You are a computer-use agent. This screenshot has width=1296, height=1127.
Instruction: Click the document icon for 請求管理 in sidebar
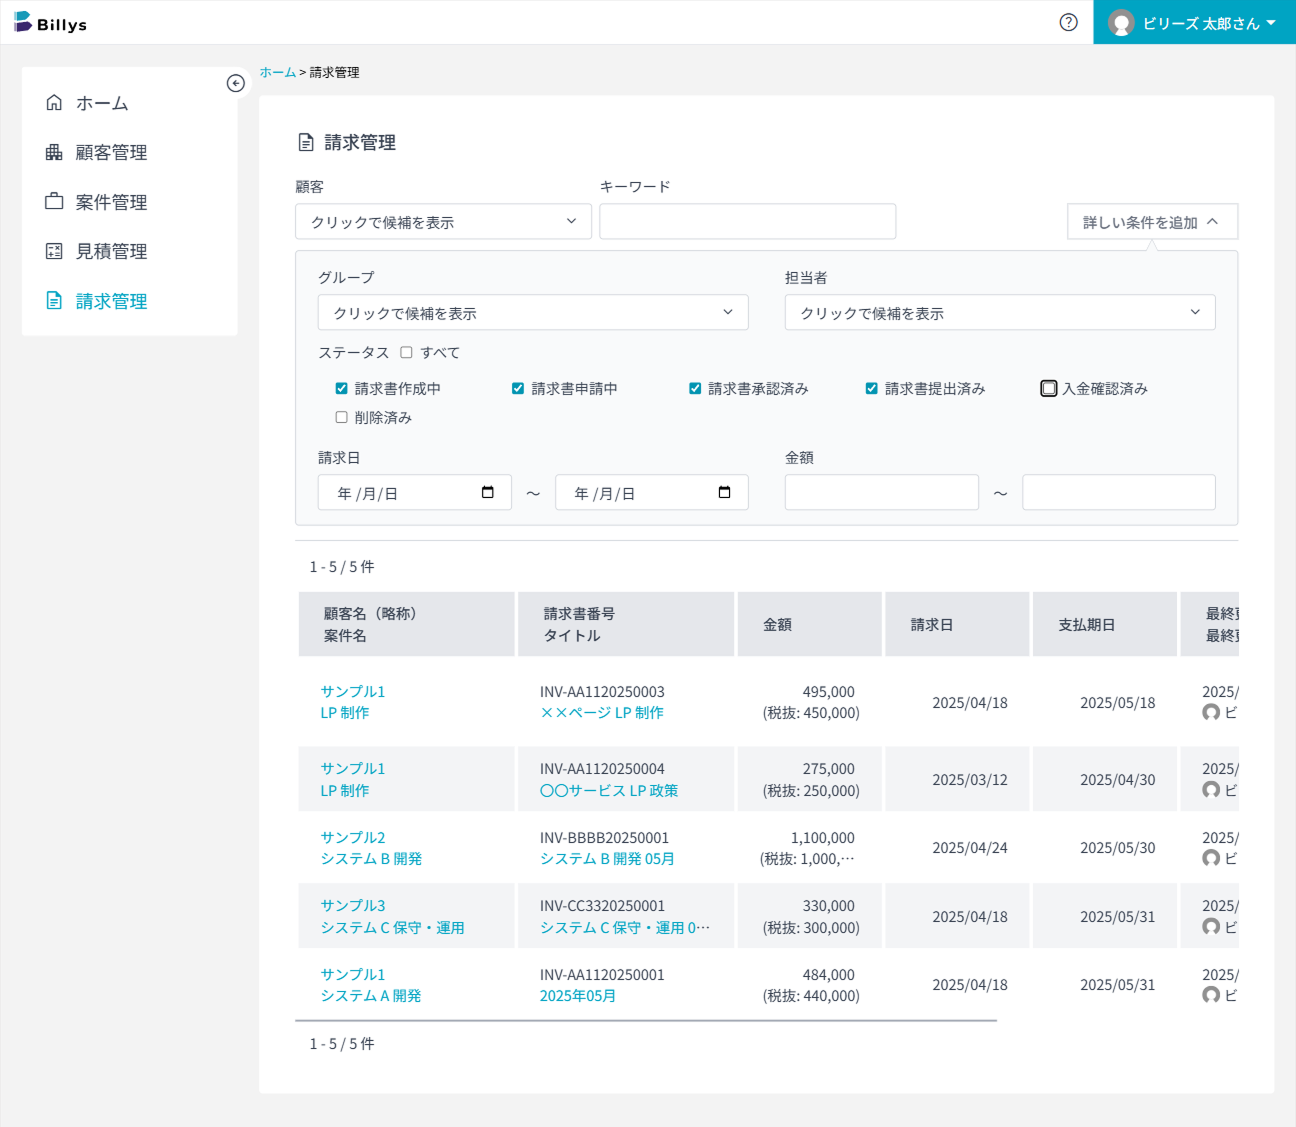(54, 300)
